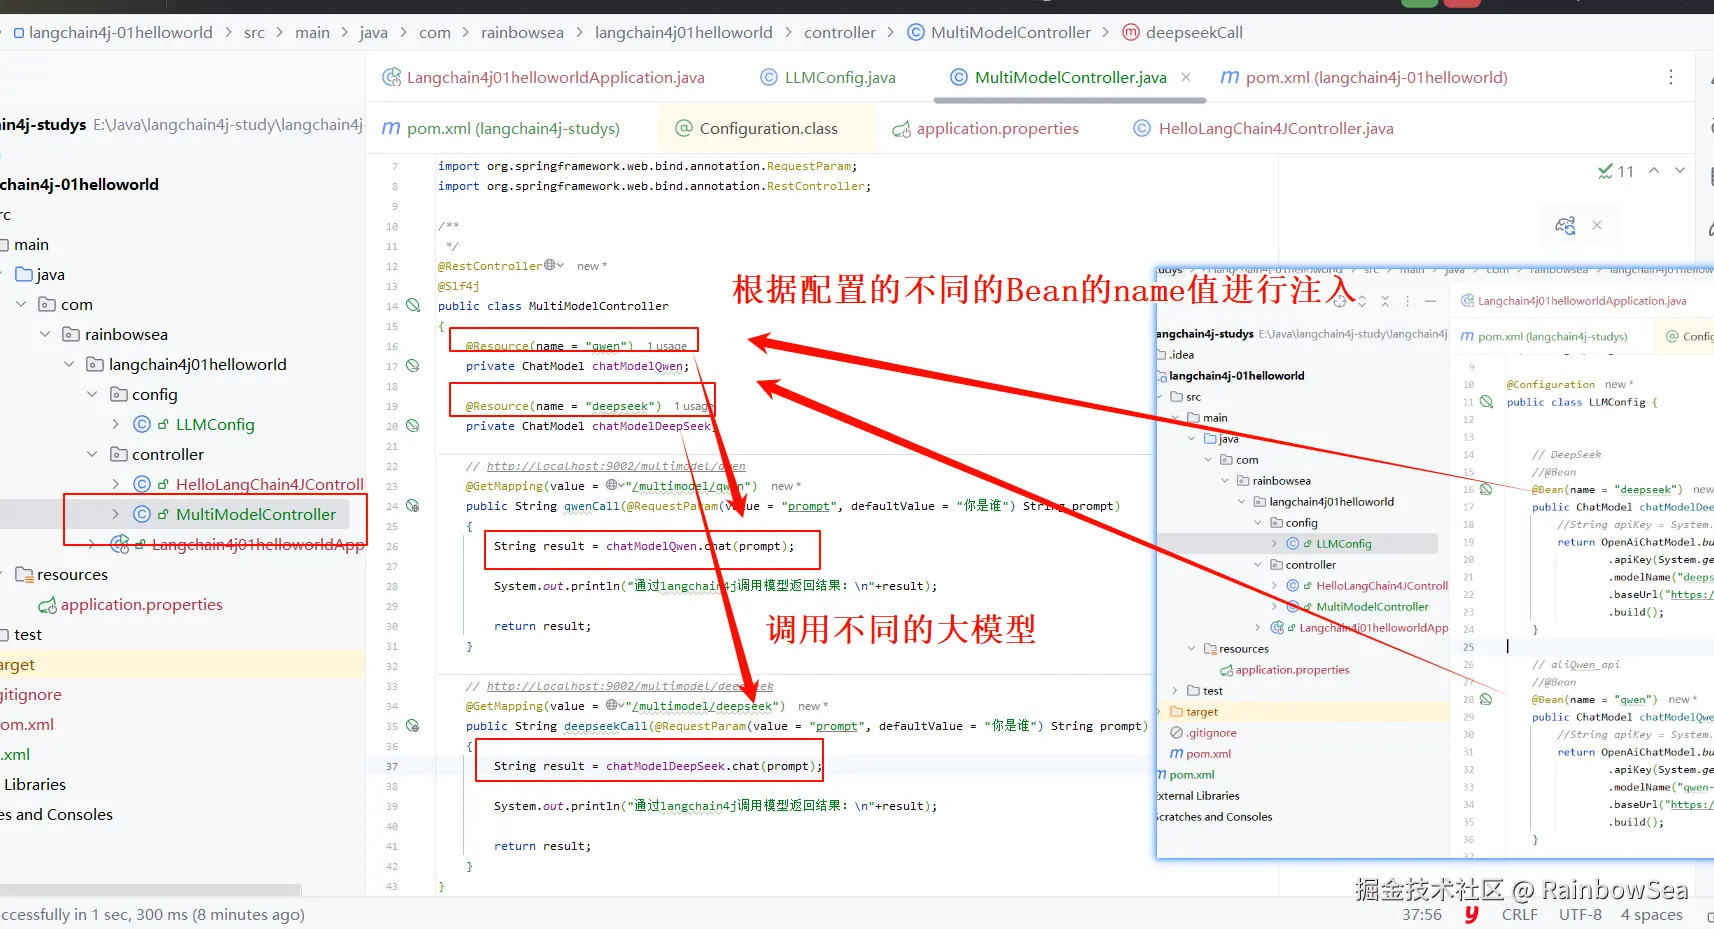This screenshot has width=1714, height=929.
Task: Close the MultiModelController.java tab
Action: (x=1186, y=77)
